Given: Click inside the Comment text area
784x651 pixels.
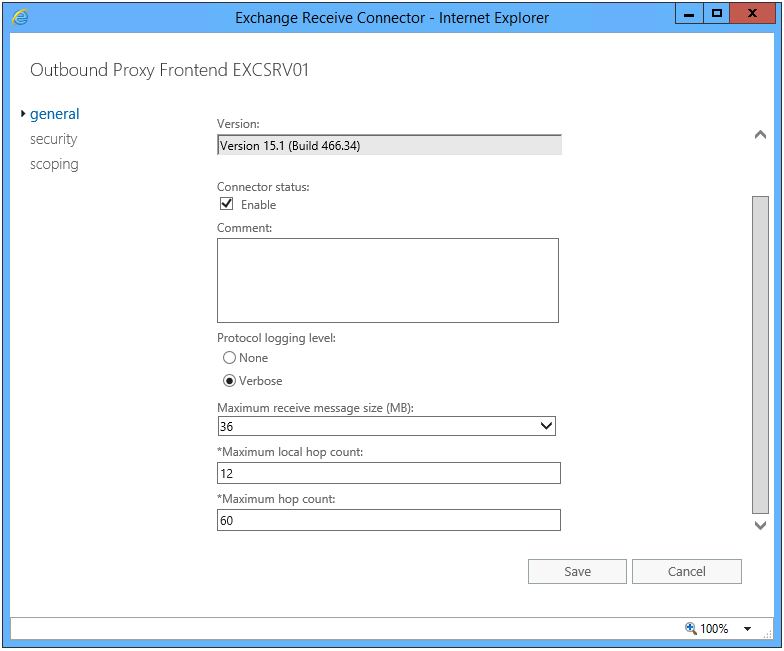Looking at the screenshot, I should click(x=388, y=280).
